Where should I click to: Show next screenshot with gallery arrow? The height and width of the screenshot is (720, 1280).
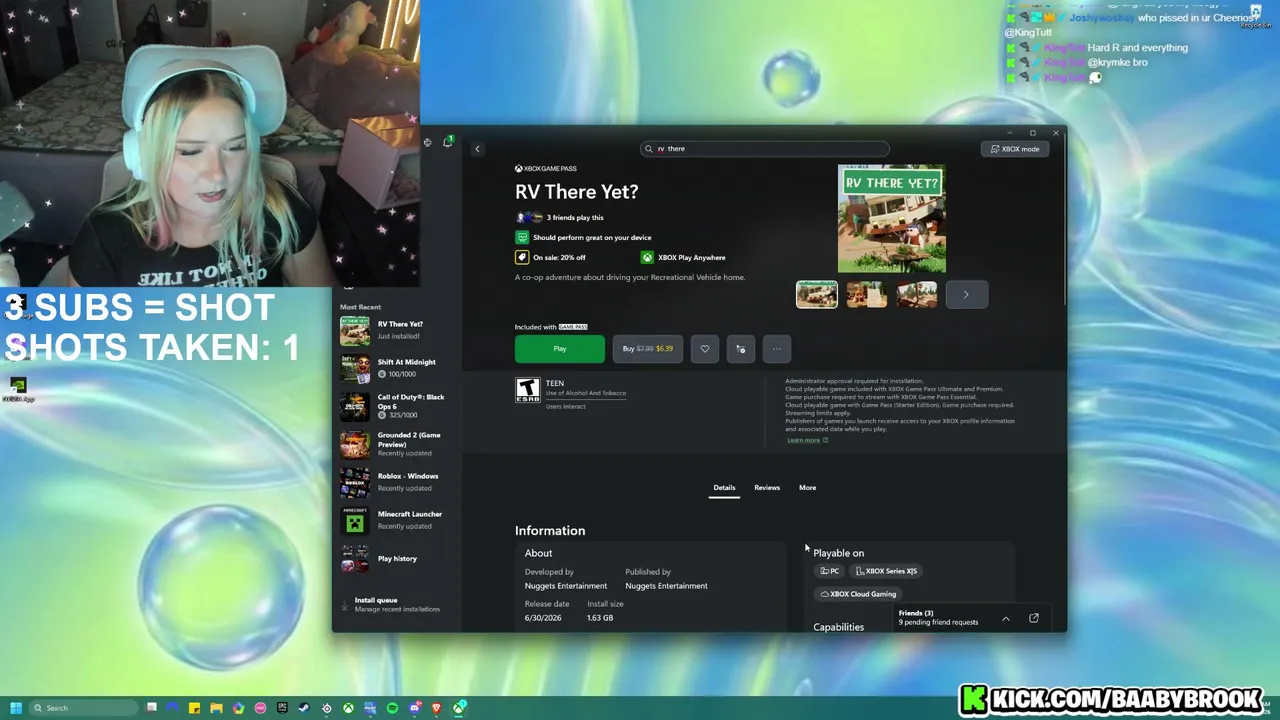click(966, 294)
